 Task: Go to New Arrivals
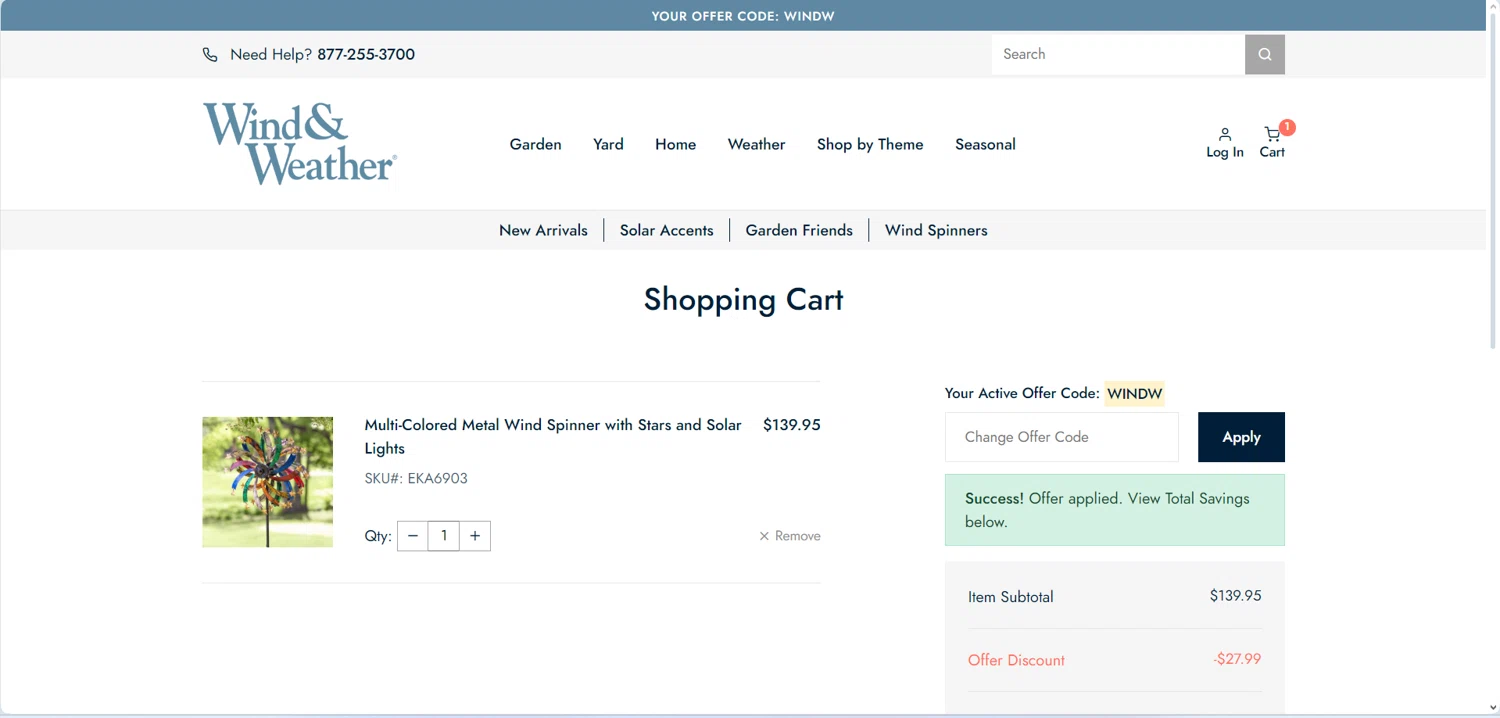point(543,230)
